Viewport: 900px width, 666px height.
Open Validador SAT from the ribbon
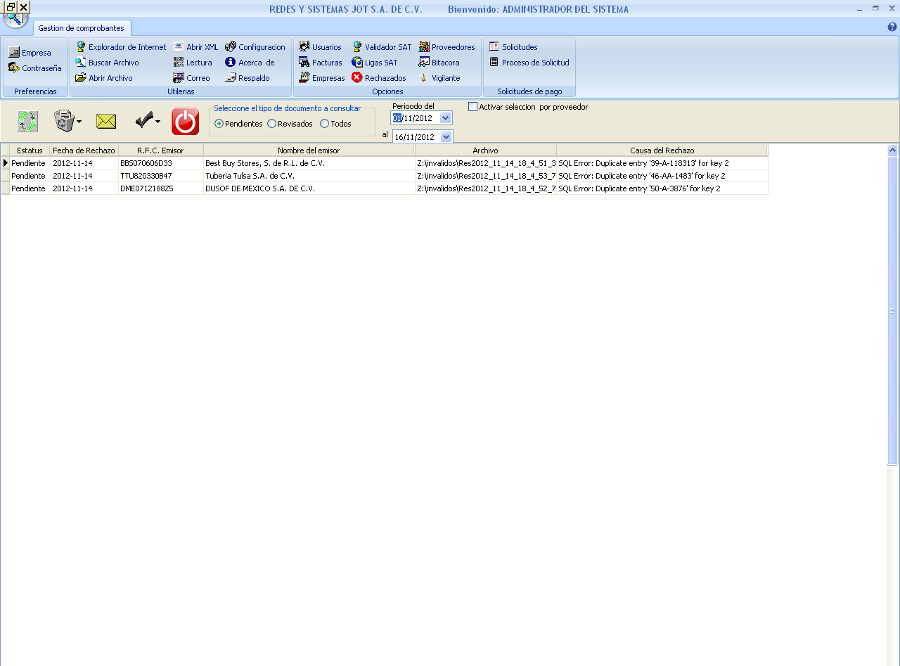pos(381,47)
